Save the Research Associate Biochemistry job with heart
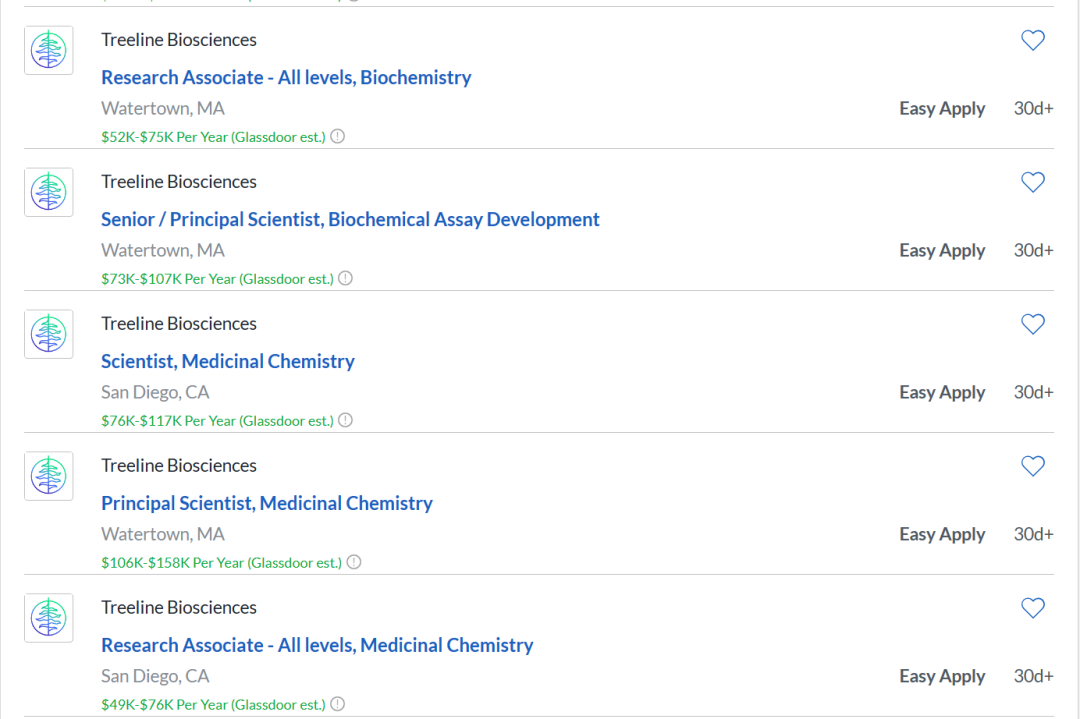 click(1032, 40)
